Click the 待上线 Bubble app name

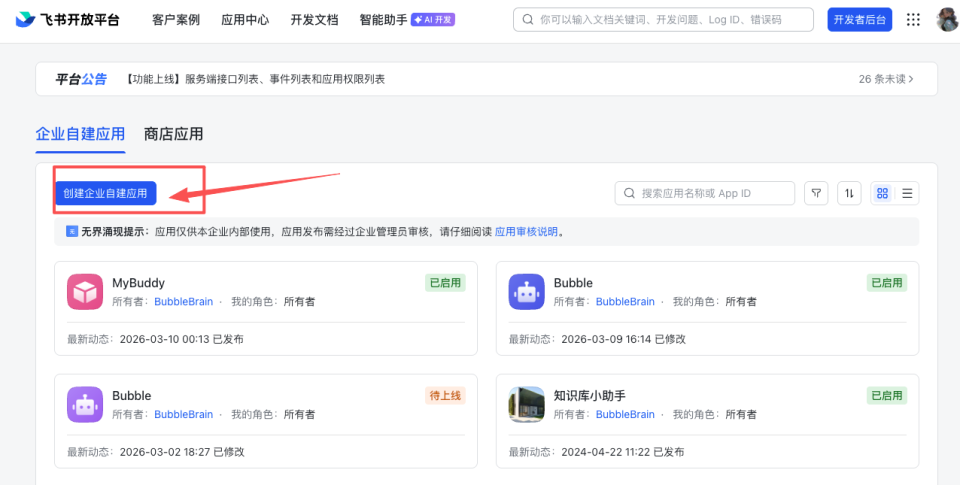point(132,396)
